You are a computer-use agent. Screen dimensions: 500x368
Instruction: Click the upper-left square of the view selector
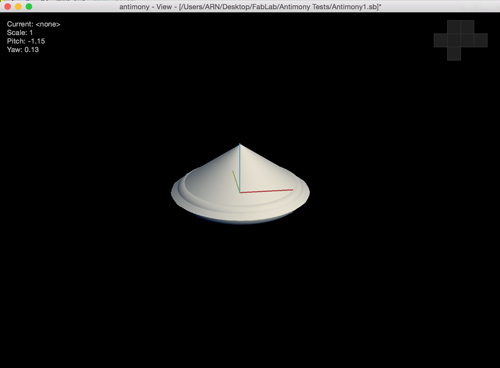pos(454,27)
